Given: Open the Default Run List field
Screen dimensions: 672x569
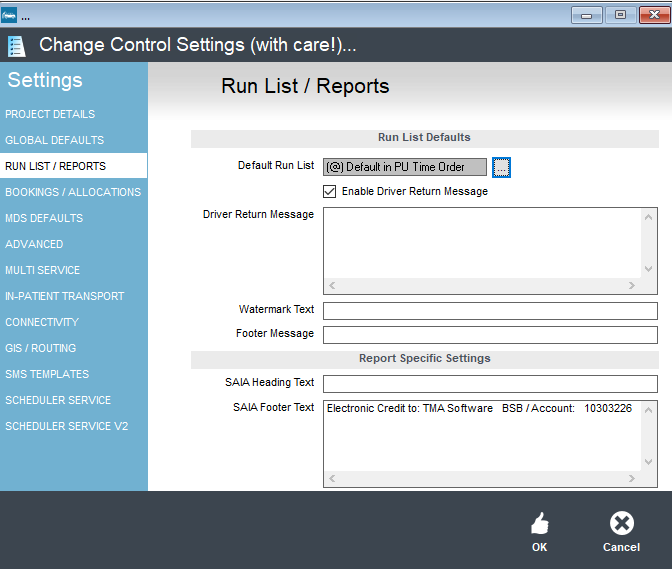Looking at the screenshot, I should pyautogui.click(x=405, y=167).
